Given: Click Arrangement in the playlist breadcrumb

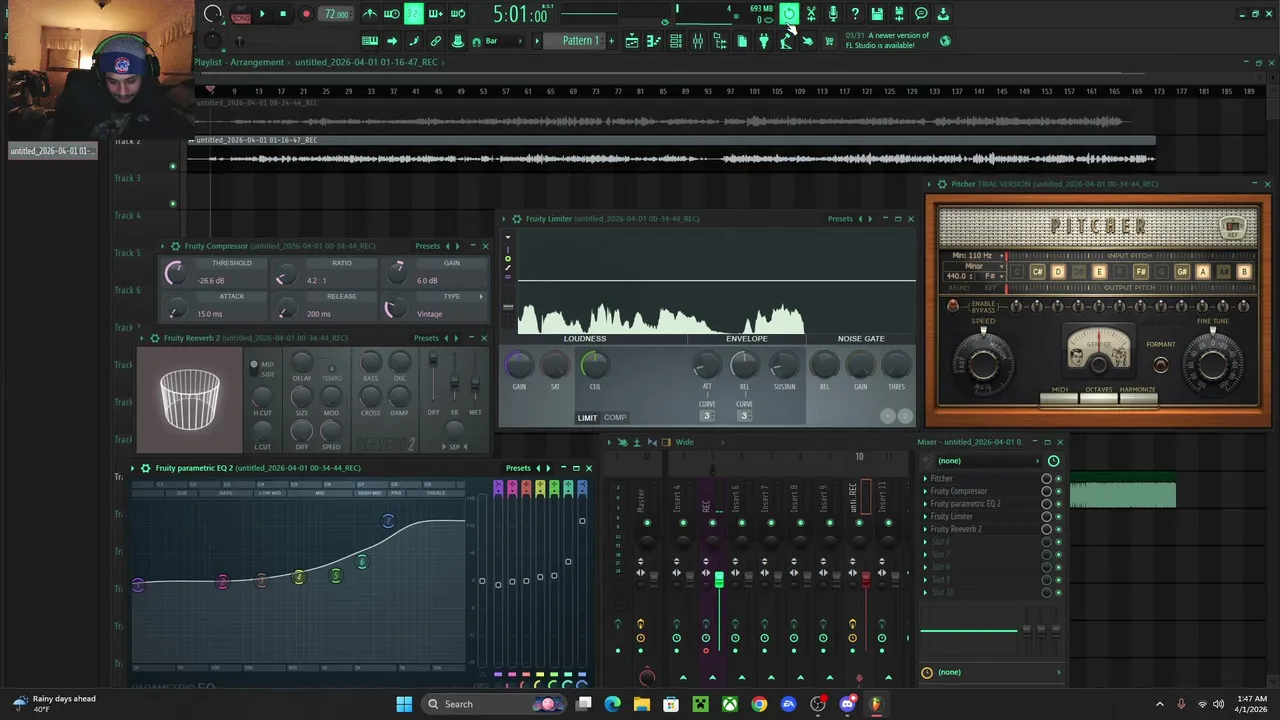Looking at the screenshot, I should (257, 62).
